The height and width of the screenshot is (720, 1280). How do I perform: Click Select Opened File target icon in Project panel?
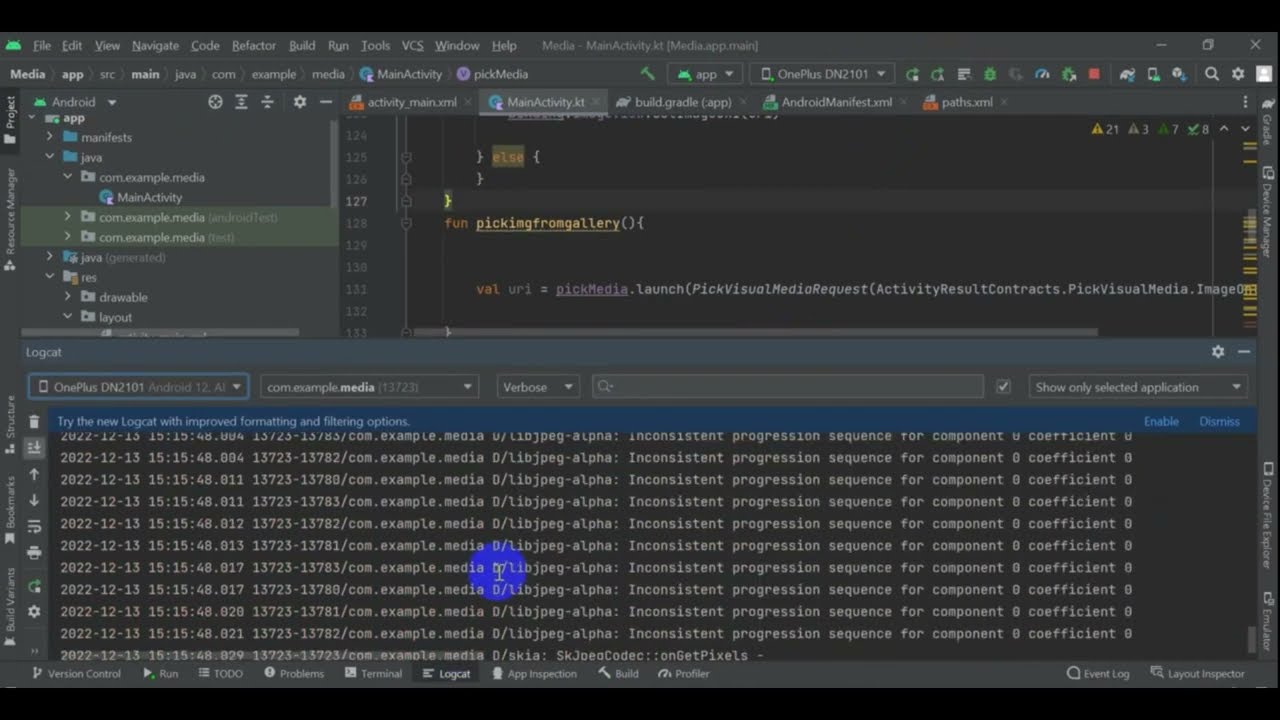click(x=215, y=102)
